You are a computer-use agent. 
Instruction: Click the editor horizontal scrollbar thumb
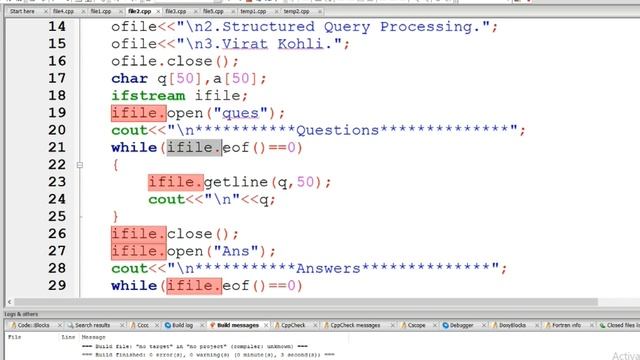coord(306,302)
